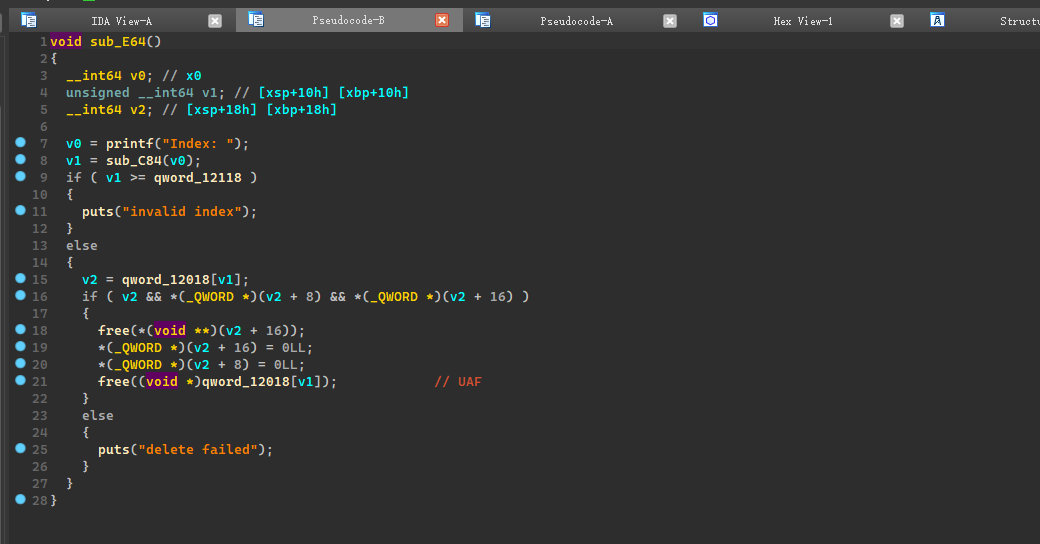The height and width of the screenshot is (544, 1040).
Task: Close the IDA View-A tab
Action: [x=215, y=21]
